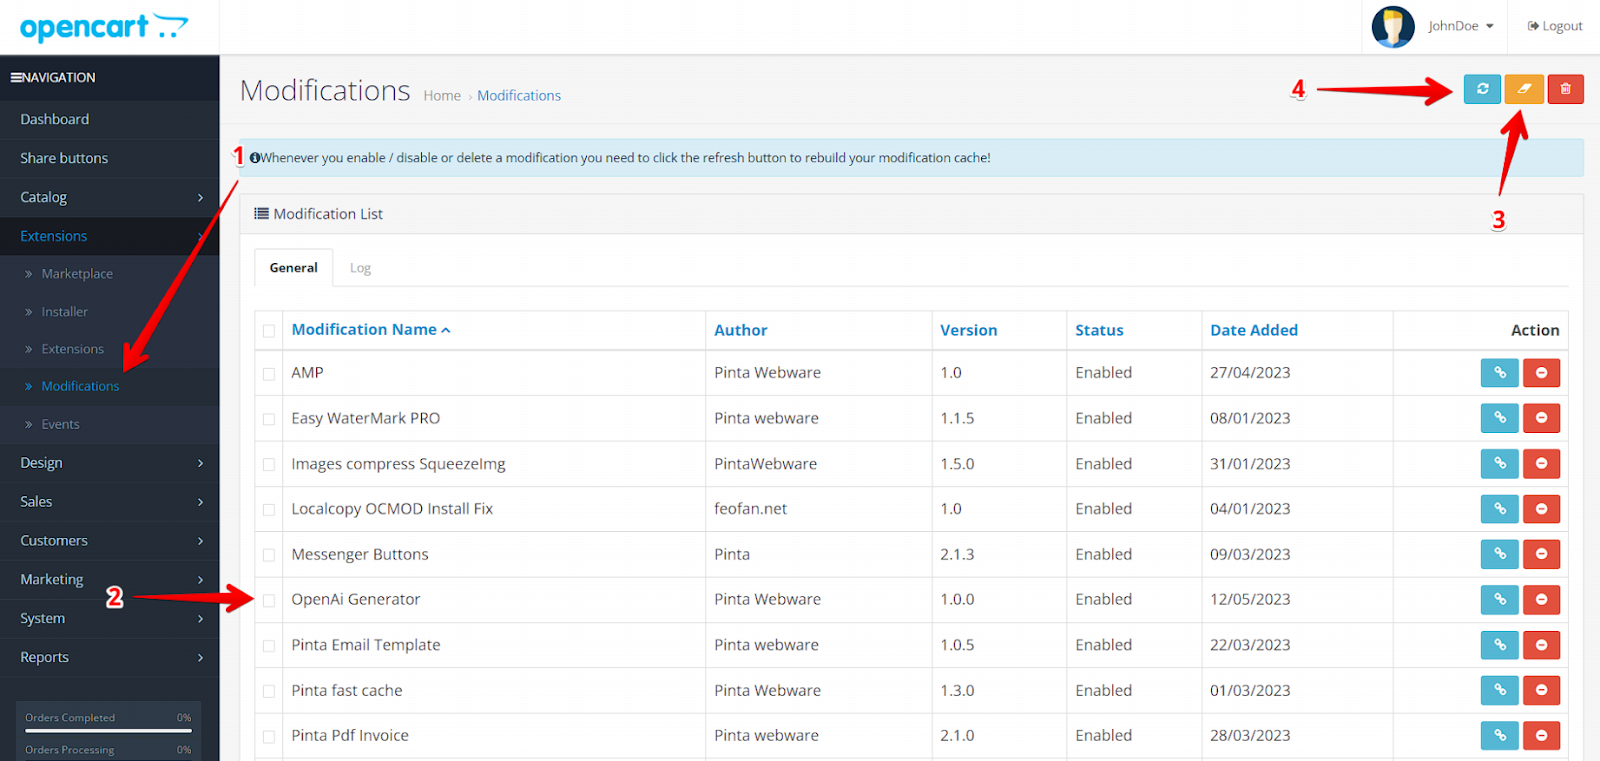Disable Images compress SqueezeImg modification

click(1541, 464)
